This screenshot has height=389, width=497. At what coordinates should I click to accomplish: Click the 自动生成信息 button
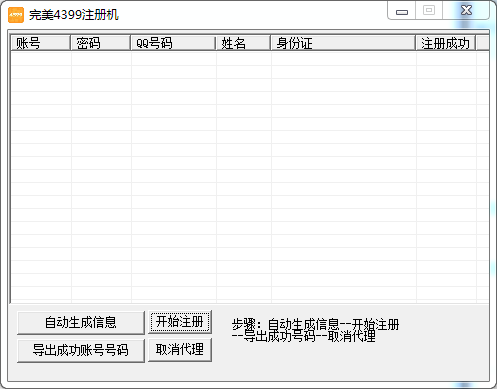(81, 323)
